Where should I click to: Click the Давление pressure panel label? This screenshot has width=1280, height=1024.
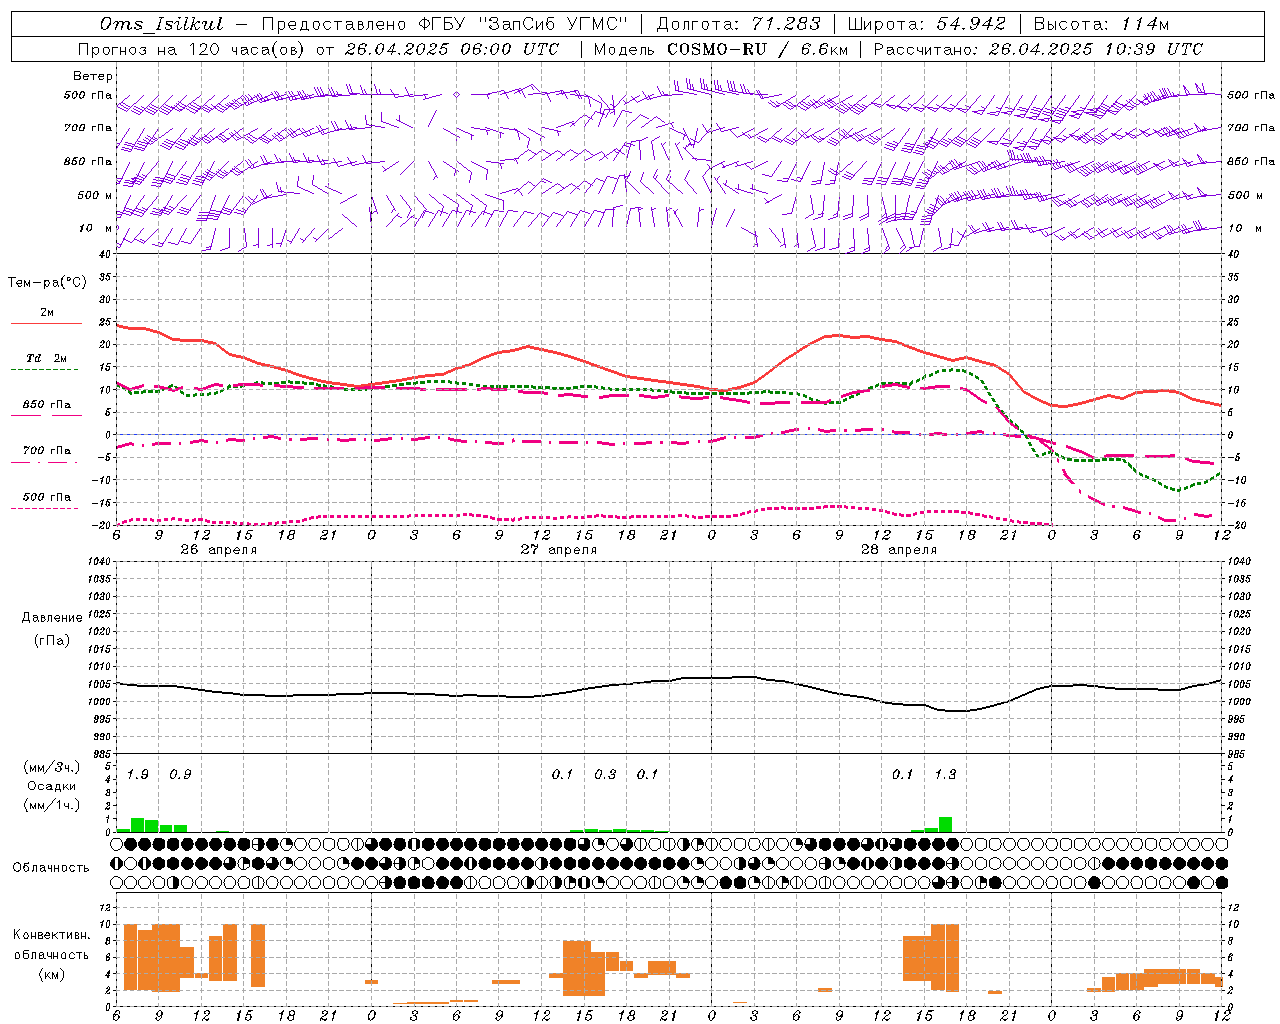(52, 618)
